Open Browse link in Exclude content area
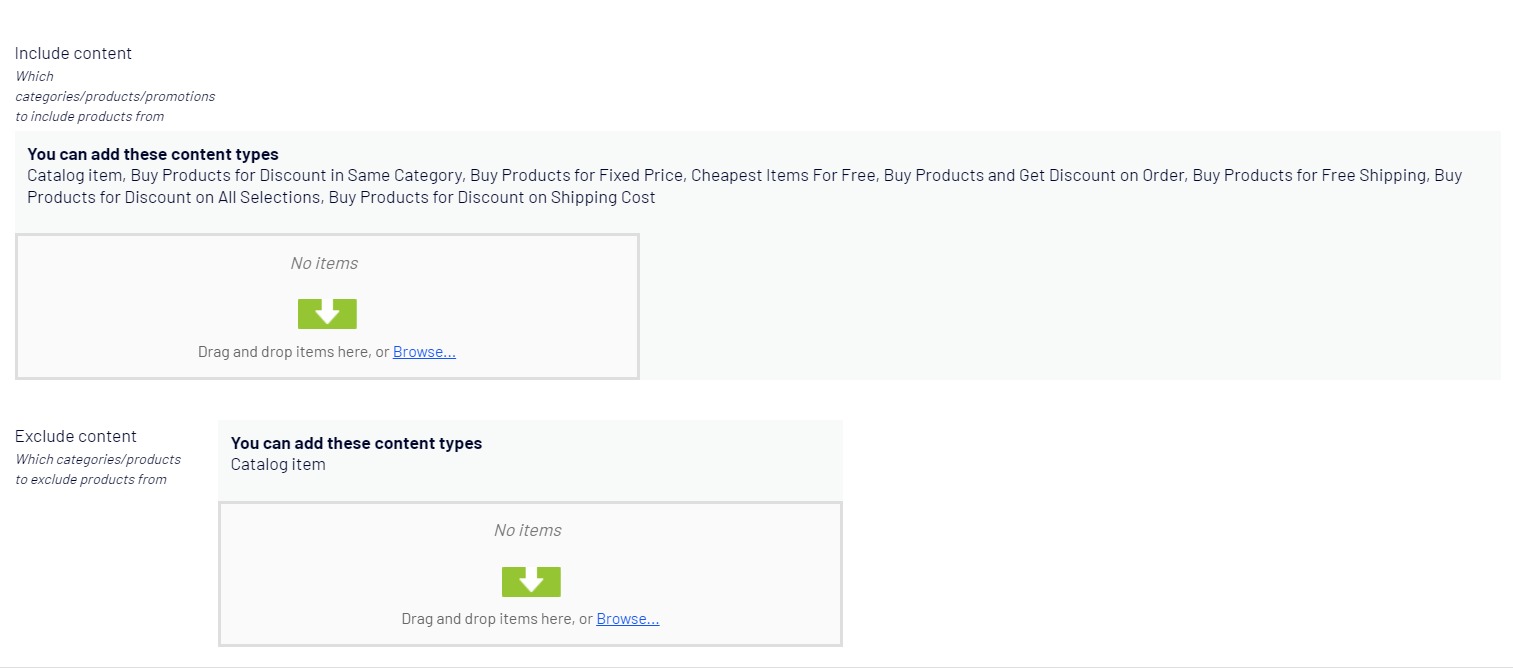The height and width of the screenshot is (671, 1513). (627, 619)
